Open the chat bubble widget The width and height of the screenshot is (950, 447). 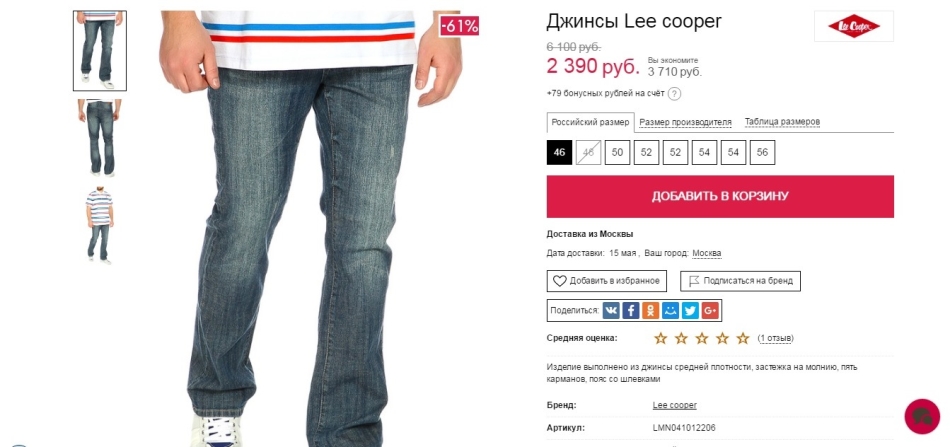point(922,416)
